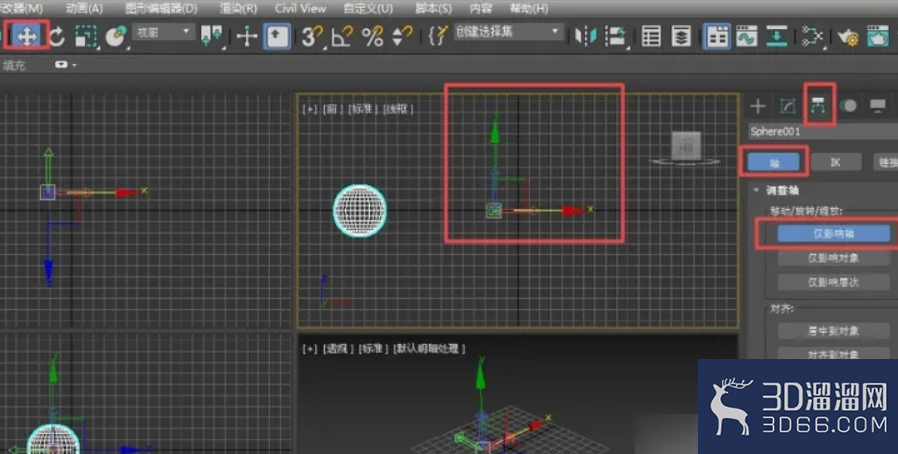The height and width of the screenshot is (454, 898).
Task: Select the Move tool in the toolbar
Action: tap(26, 37)
